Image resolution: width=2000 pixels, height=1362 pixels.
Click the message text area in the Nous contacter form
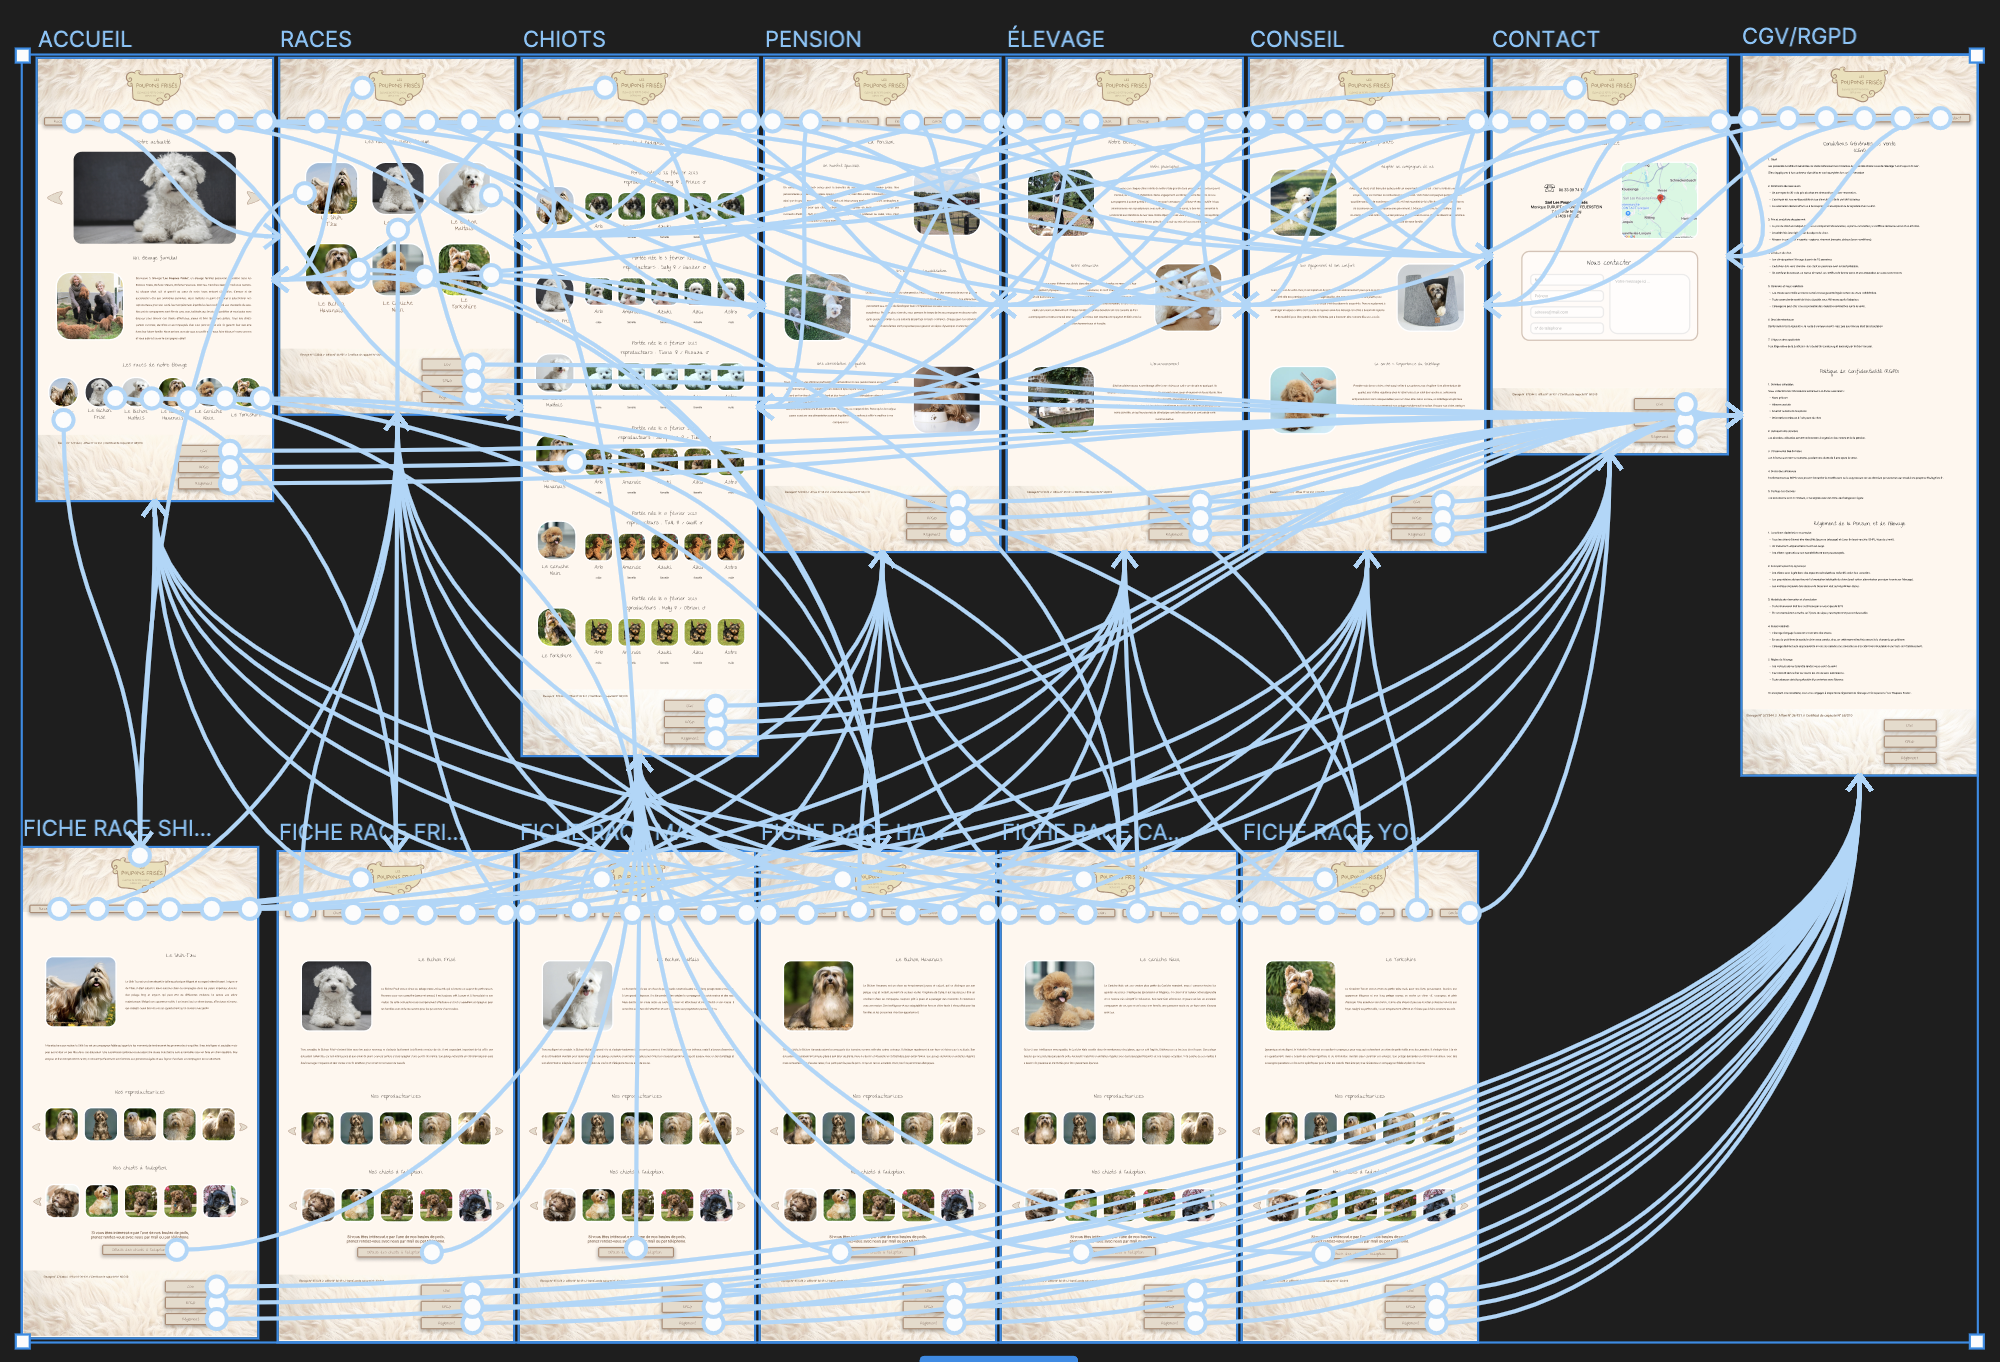coord(1649,305)
